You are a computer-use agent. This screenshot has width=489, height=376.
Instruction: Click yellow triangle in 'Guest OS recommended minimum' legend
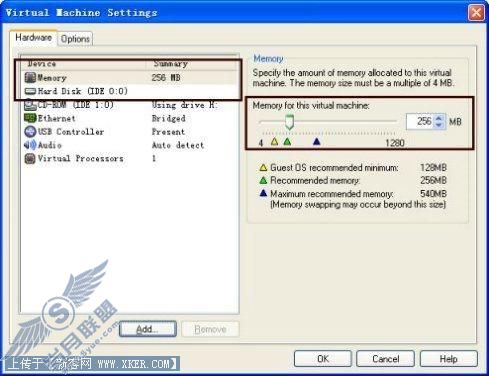pyautogui.click(x=263, y=167)
